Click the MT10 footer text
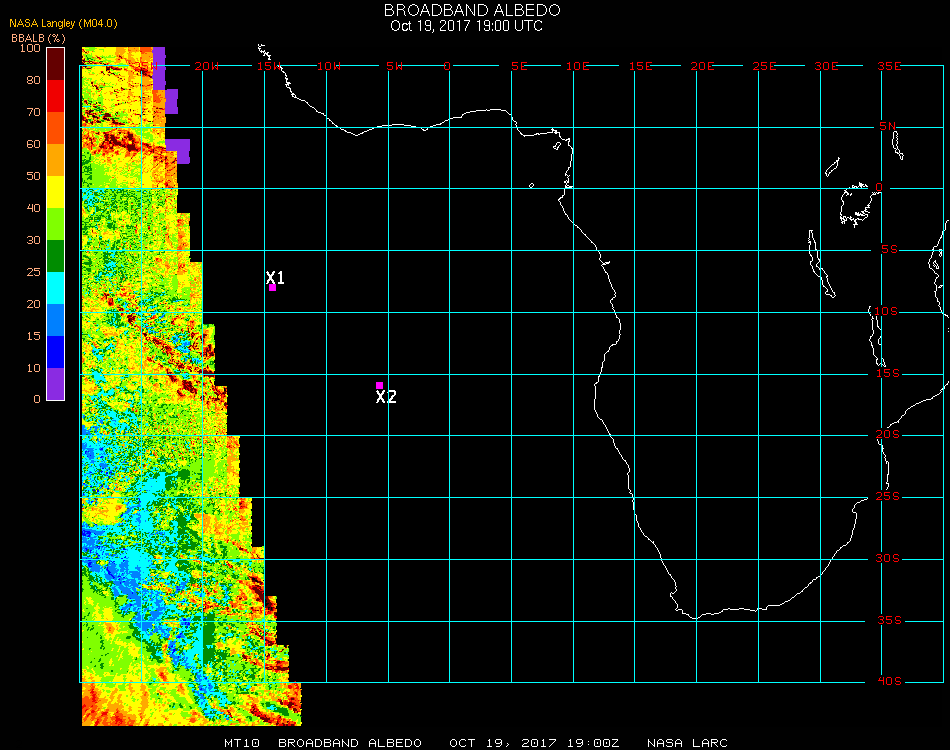This screenshot has height=750, width=950. tap(242, 743)
